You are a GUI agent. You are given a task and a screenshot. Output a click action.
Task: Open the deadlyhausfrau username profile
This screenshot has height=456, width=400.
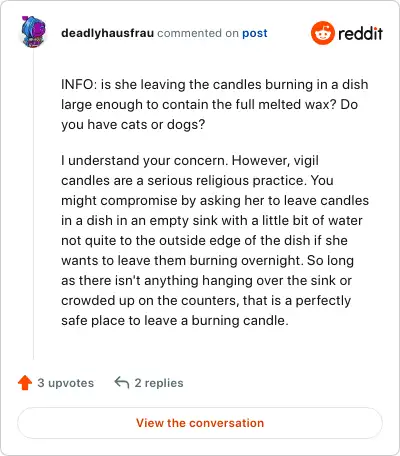click(107, 33)
